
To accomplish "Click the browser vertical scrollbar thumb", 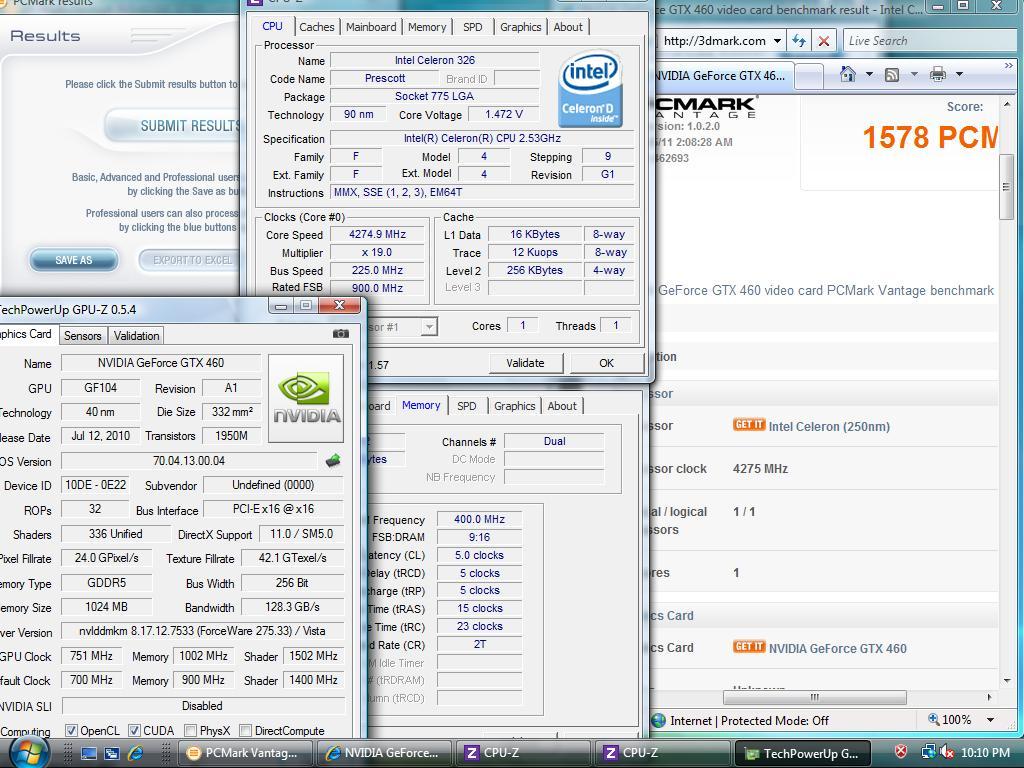I will tap(1006, 186).
